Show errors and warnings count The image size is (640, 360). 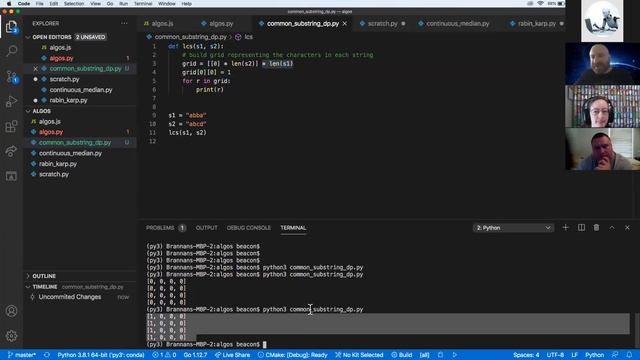point(164,355)
